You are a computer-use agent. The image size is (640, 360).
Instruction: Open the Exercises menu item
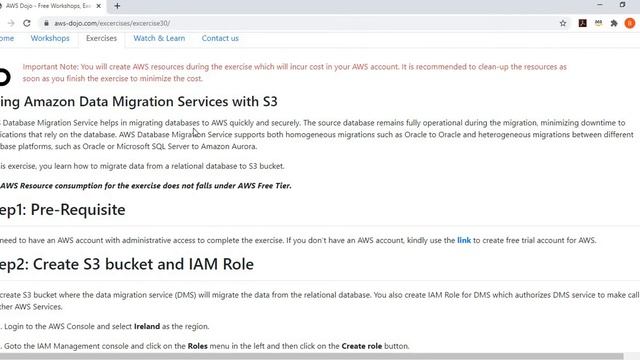pos(101,38)
